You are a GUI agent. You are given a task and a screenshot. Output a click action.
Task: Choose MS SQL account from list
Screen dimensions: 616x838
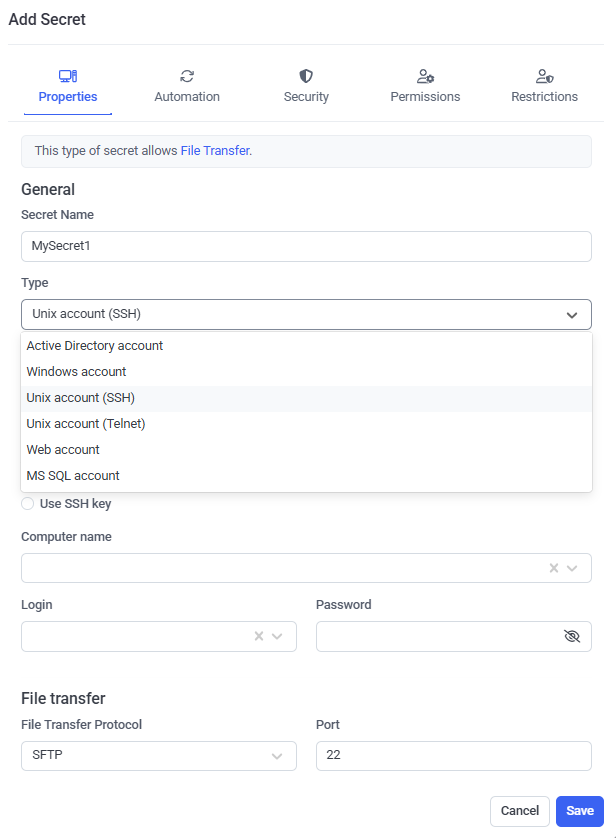[73, 476]
